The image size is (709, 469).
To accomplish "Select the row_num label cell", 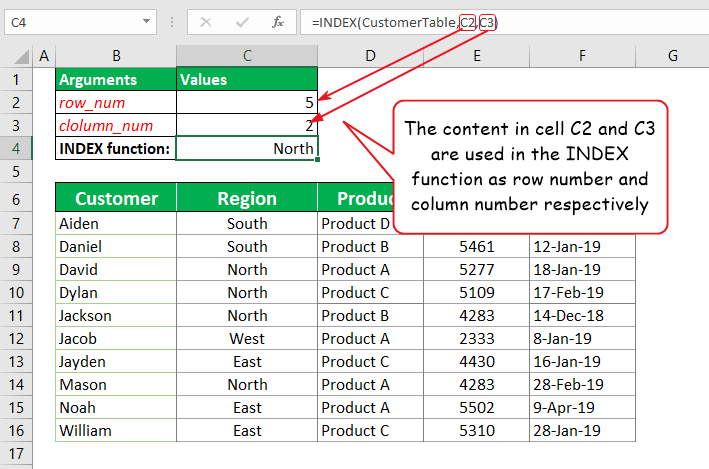I will [116, 102].
